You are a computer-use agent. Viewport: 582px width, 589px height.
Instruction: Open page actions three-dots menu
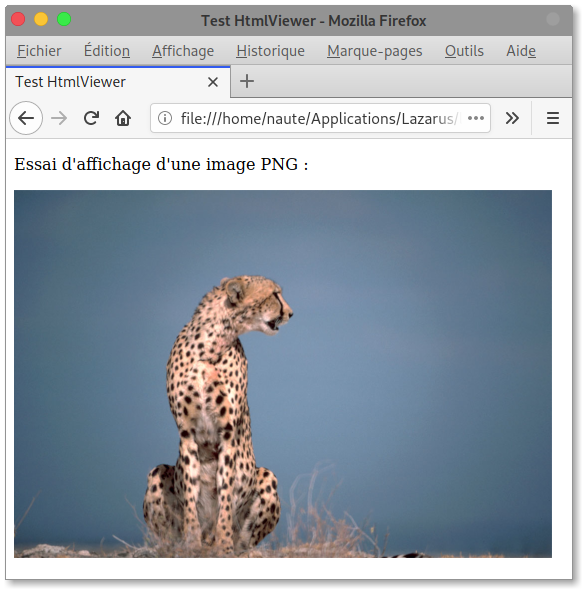(476, 118)
